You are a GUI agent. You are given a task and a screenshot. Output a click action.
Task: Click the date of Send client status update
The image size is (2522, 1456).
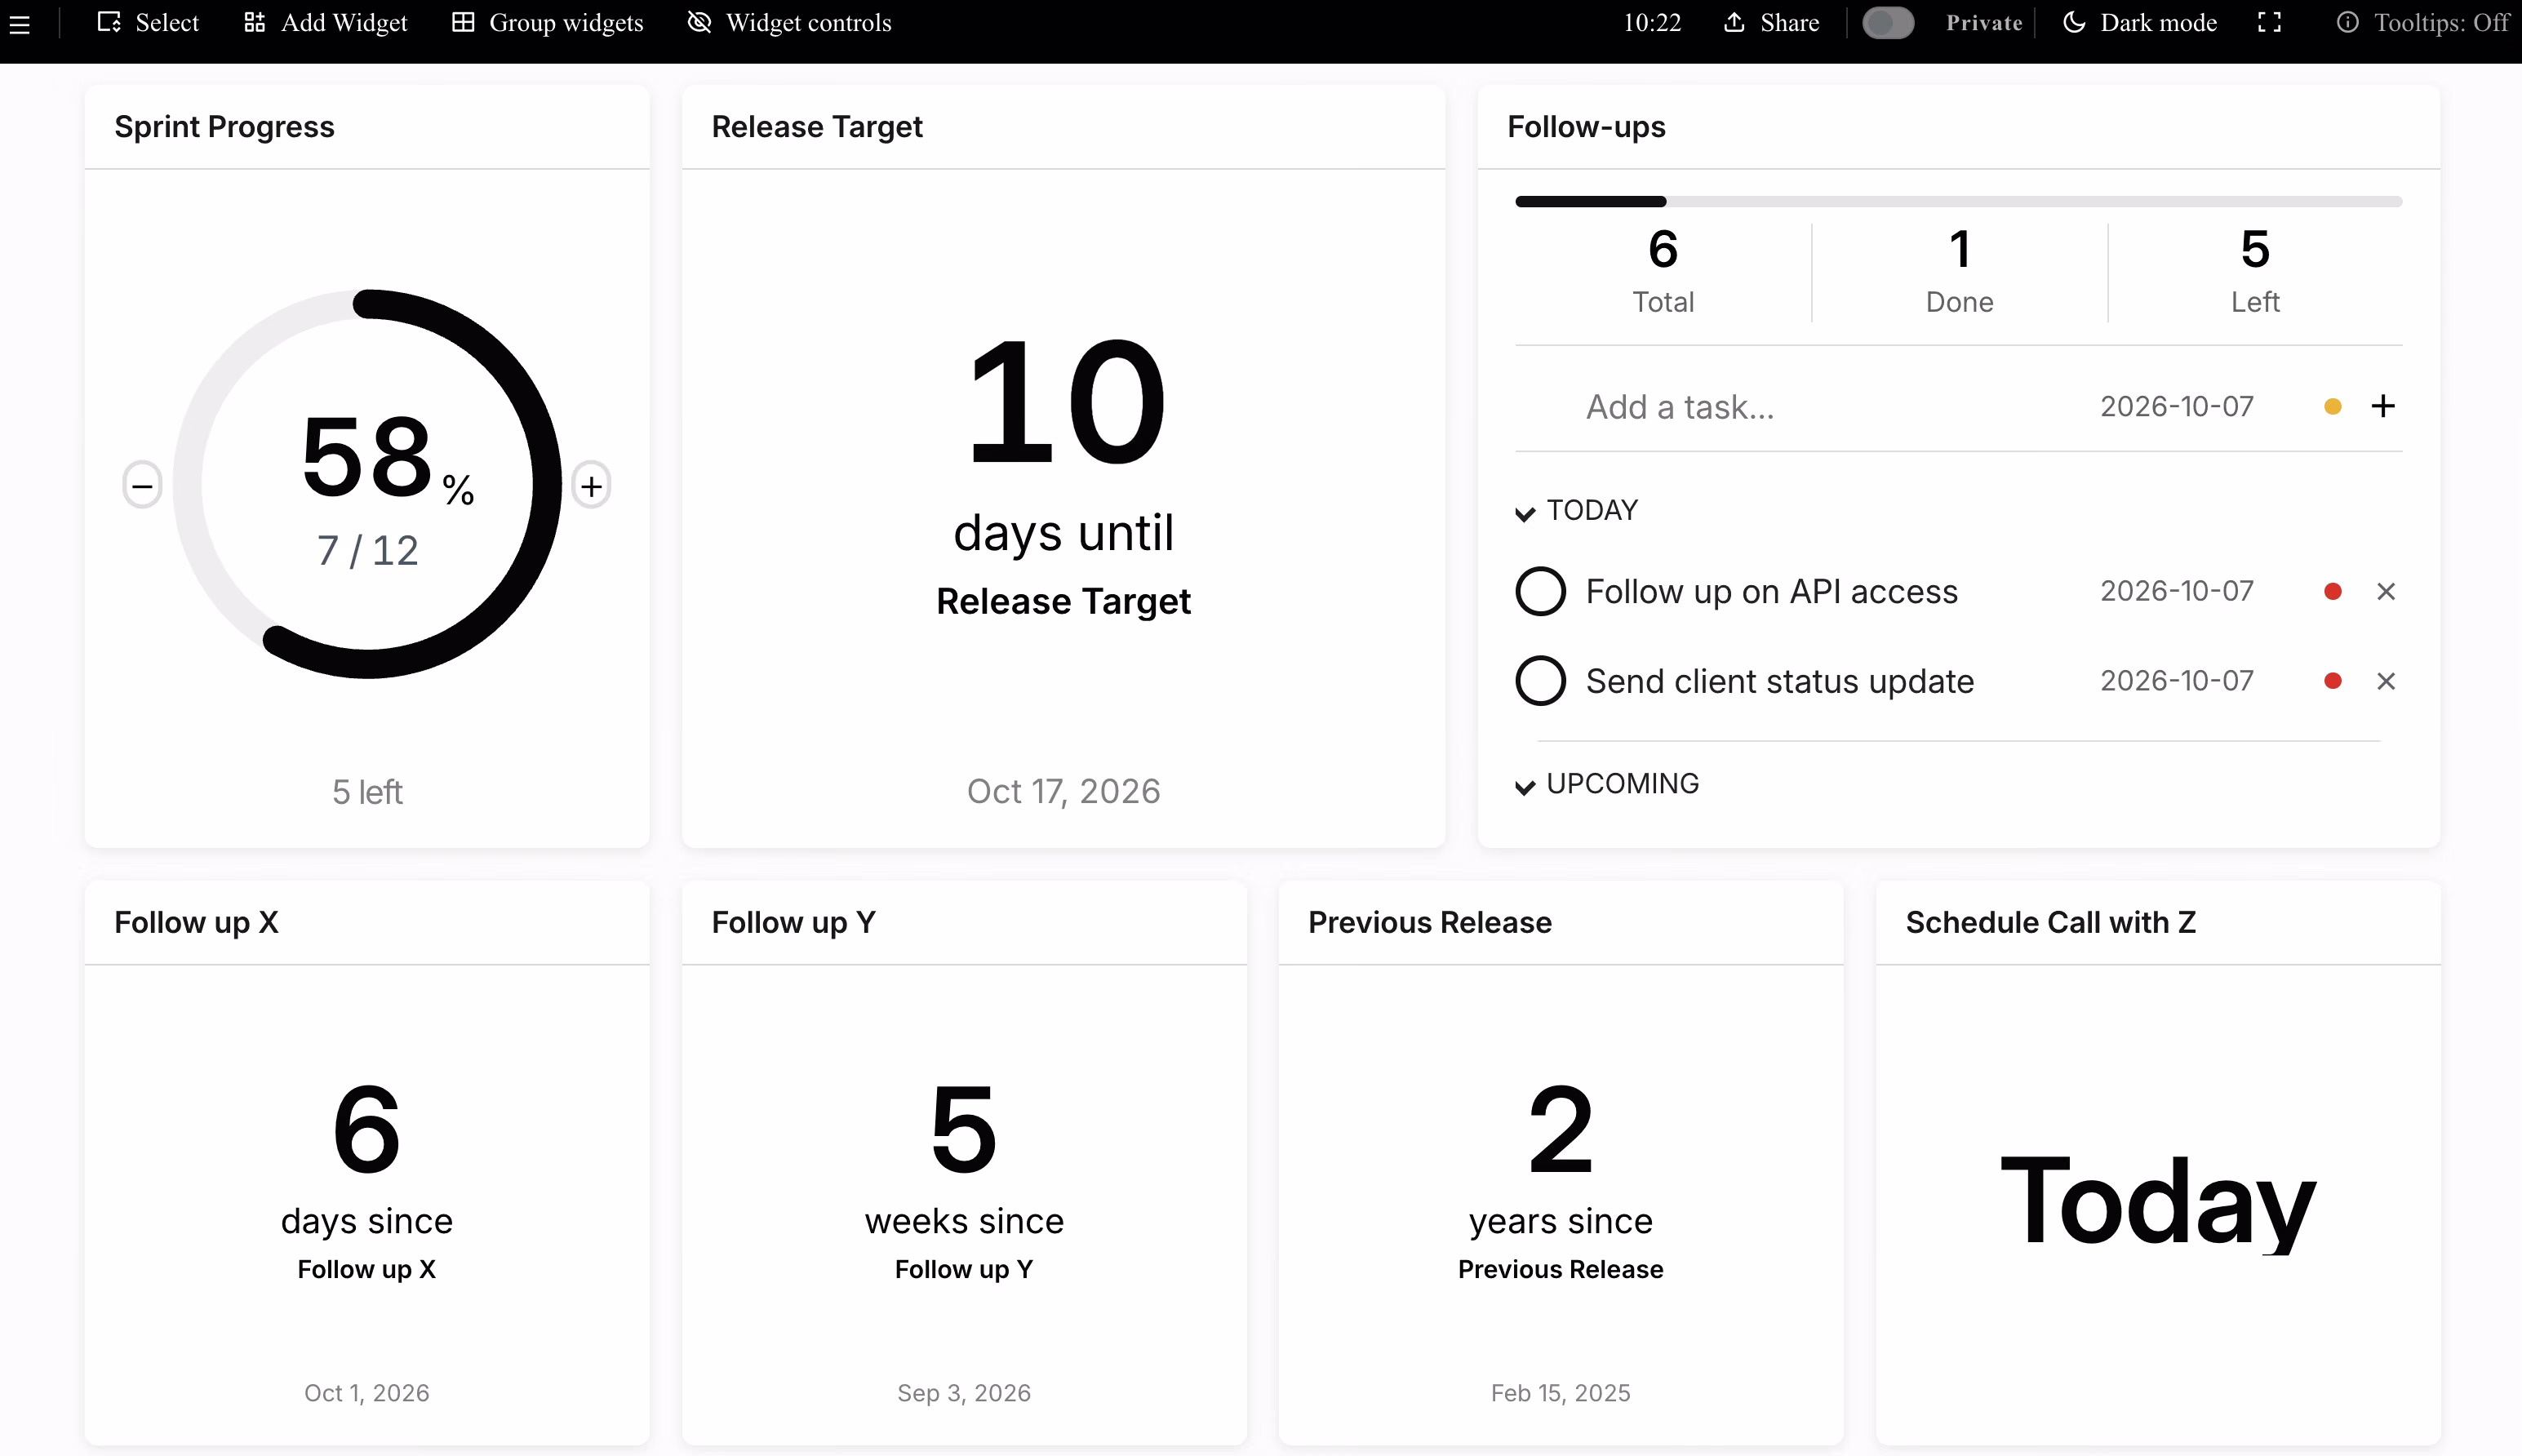click(x=2176, y=681)
